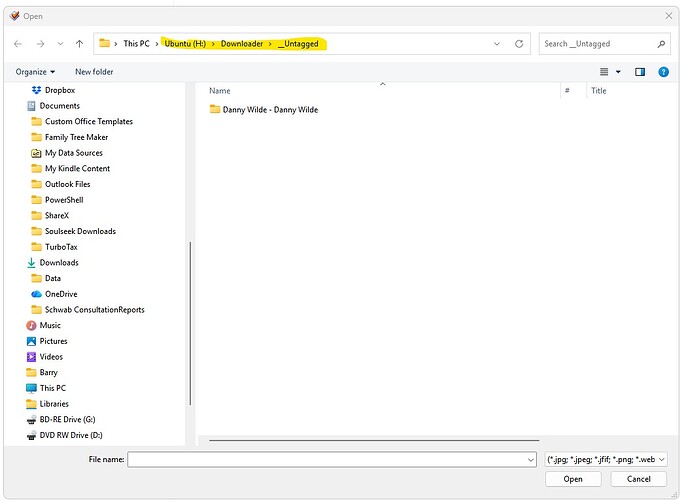
Task: Click the Videos icon in sidebar
Action: (31, 357)
